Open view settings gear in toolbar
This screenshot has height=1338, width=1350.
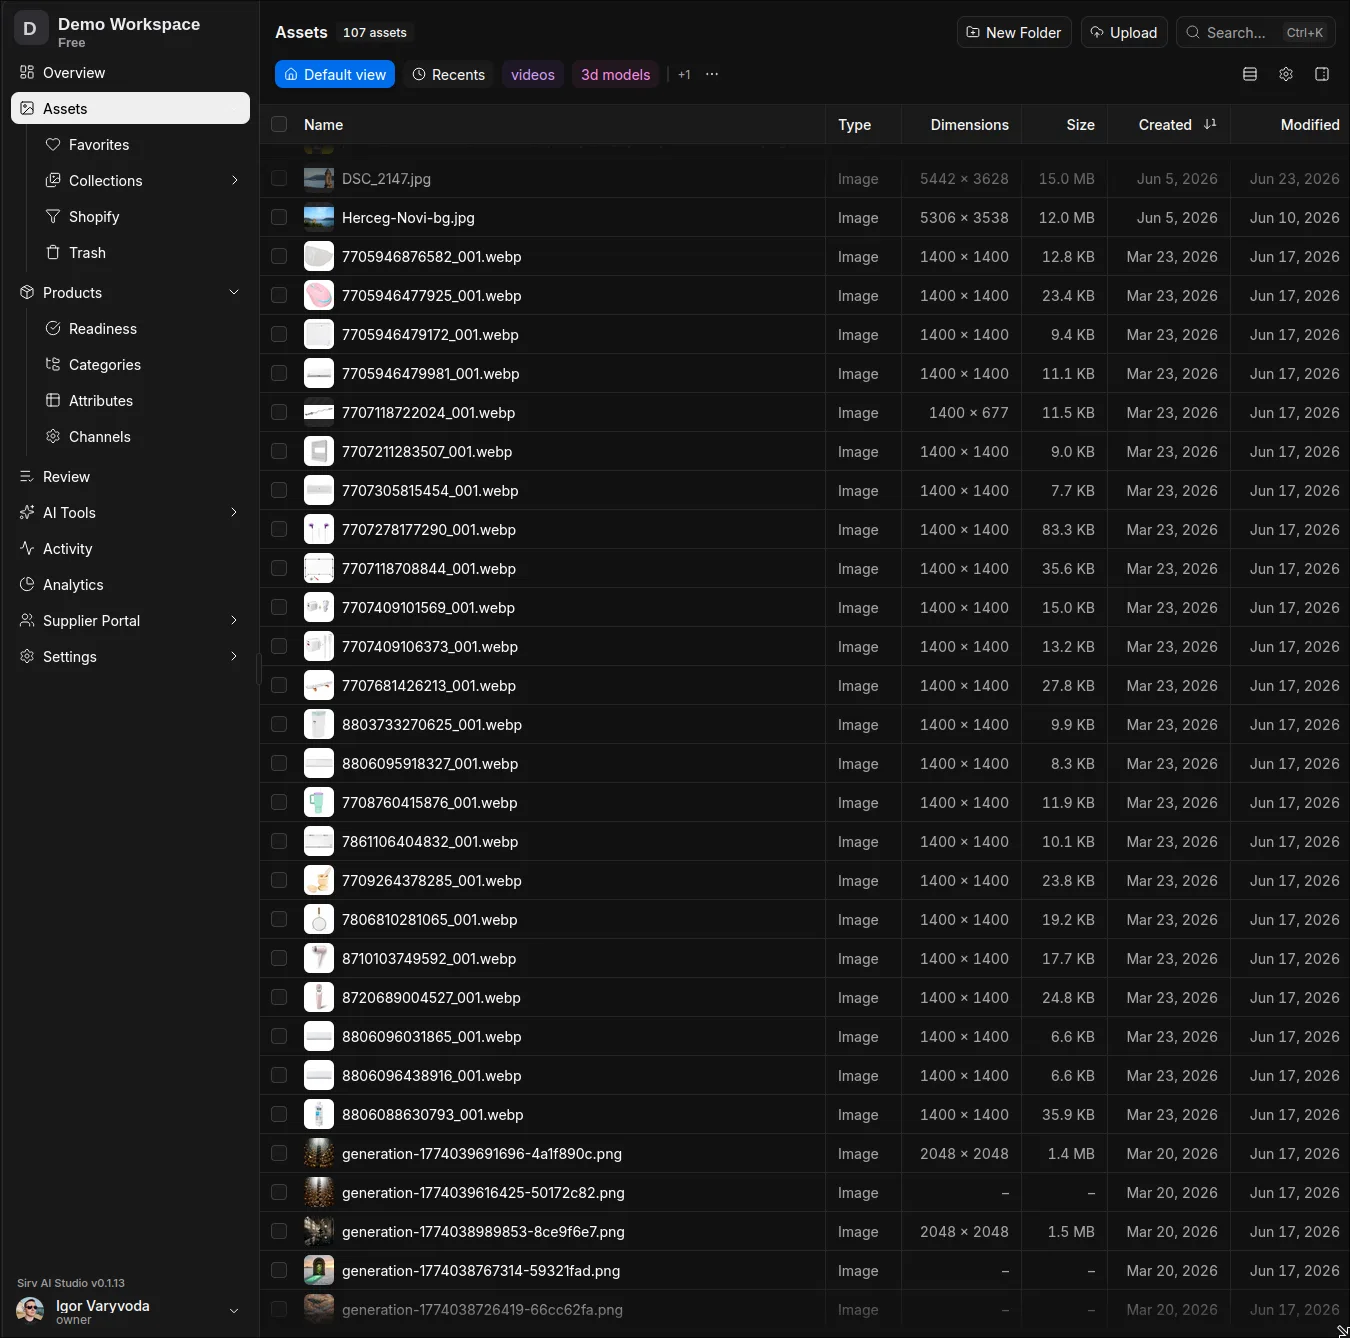point(1286,74)
